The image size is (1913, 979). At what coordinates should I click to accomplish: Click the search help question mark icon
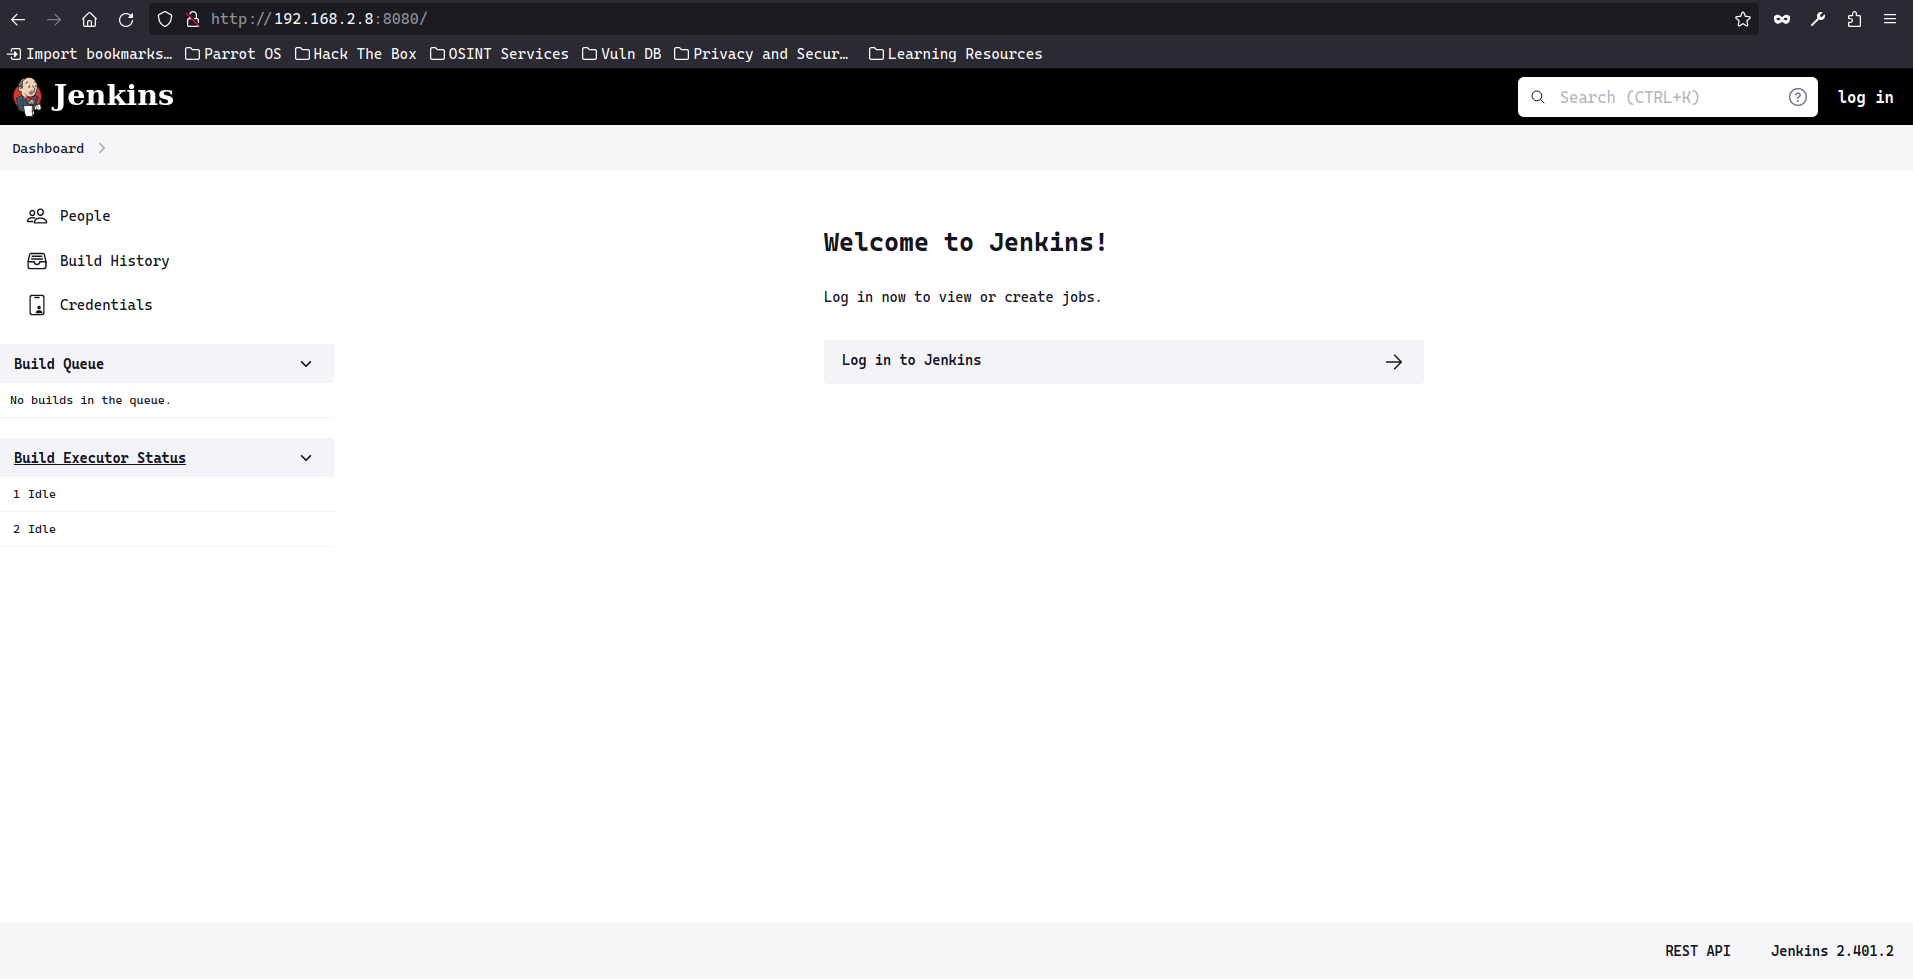tap(1797, 97)
